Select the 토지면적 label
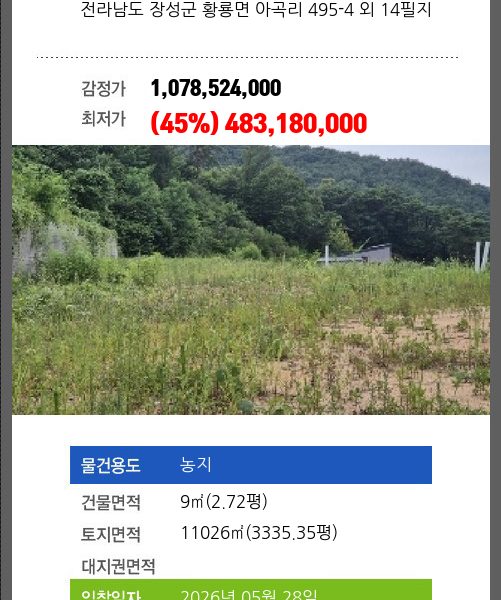The height and width of the screenshot is (600, 501). pyautogui.click(x=111, y=534)
